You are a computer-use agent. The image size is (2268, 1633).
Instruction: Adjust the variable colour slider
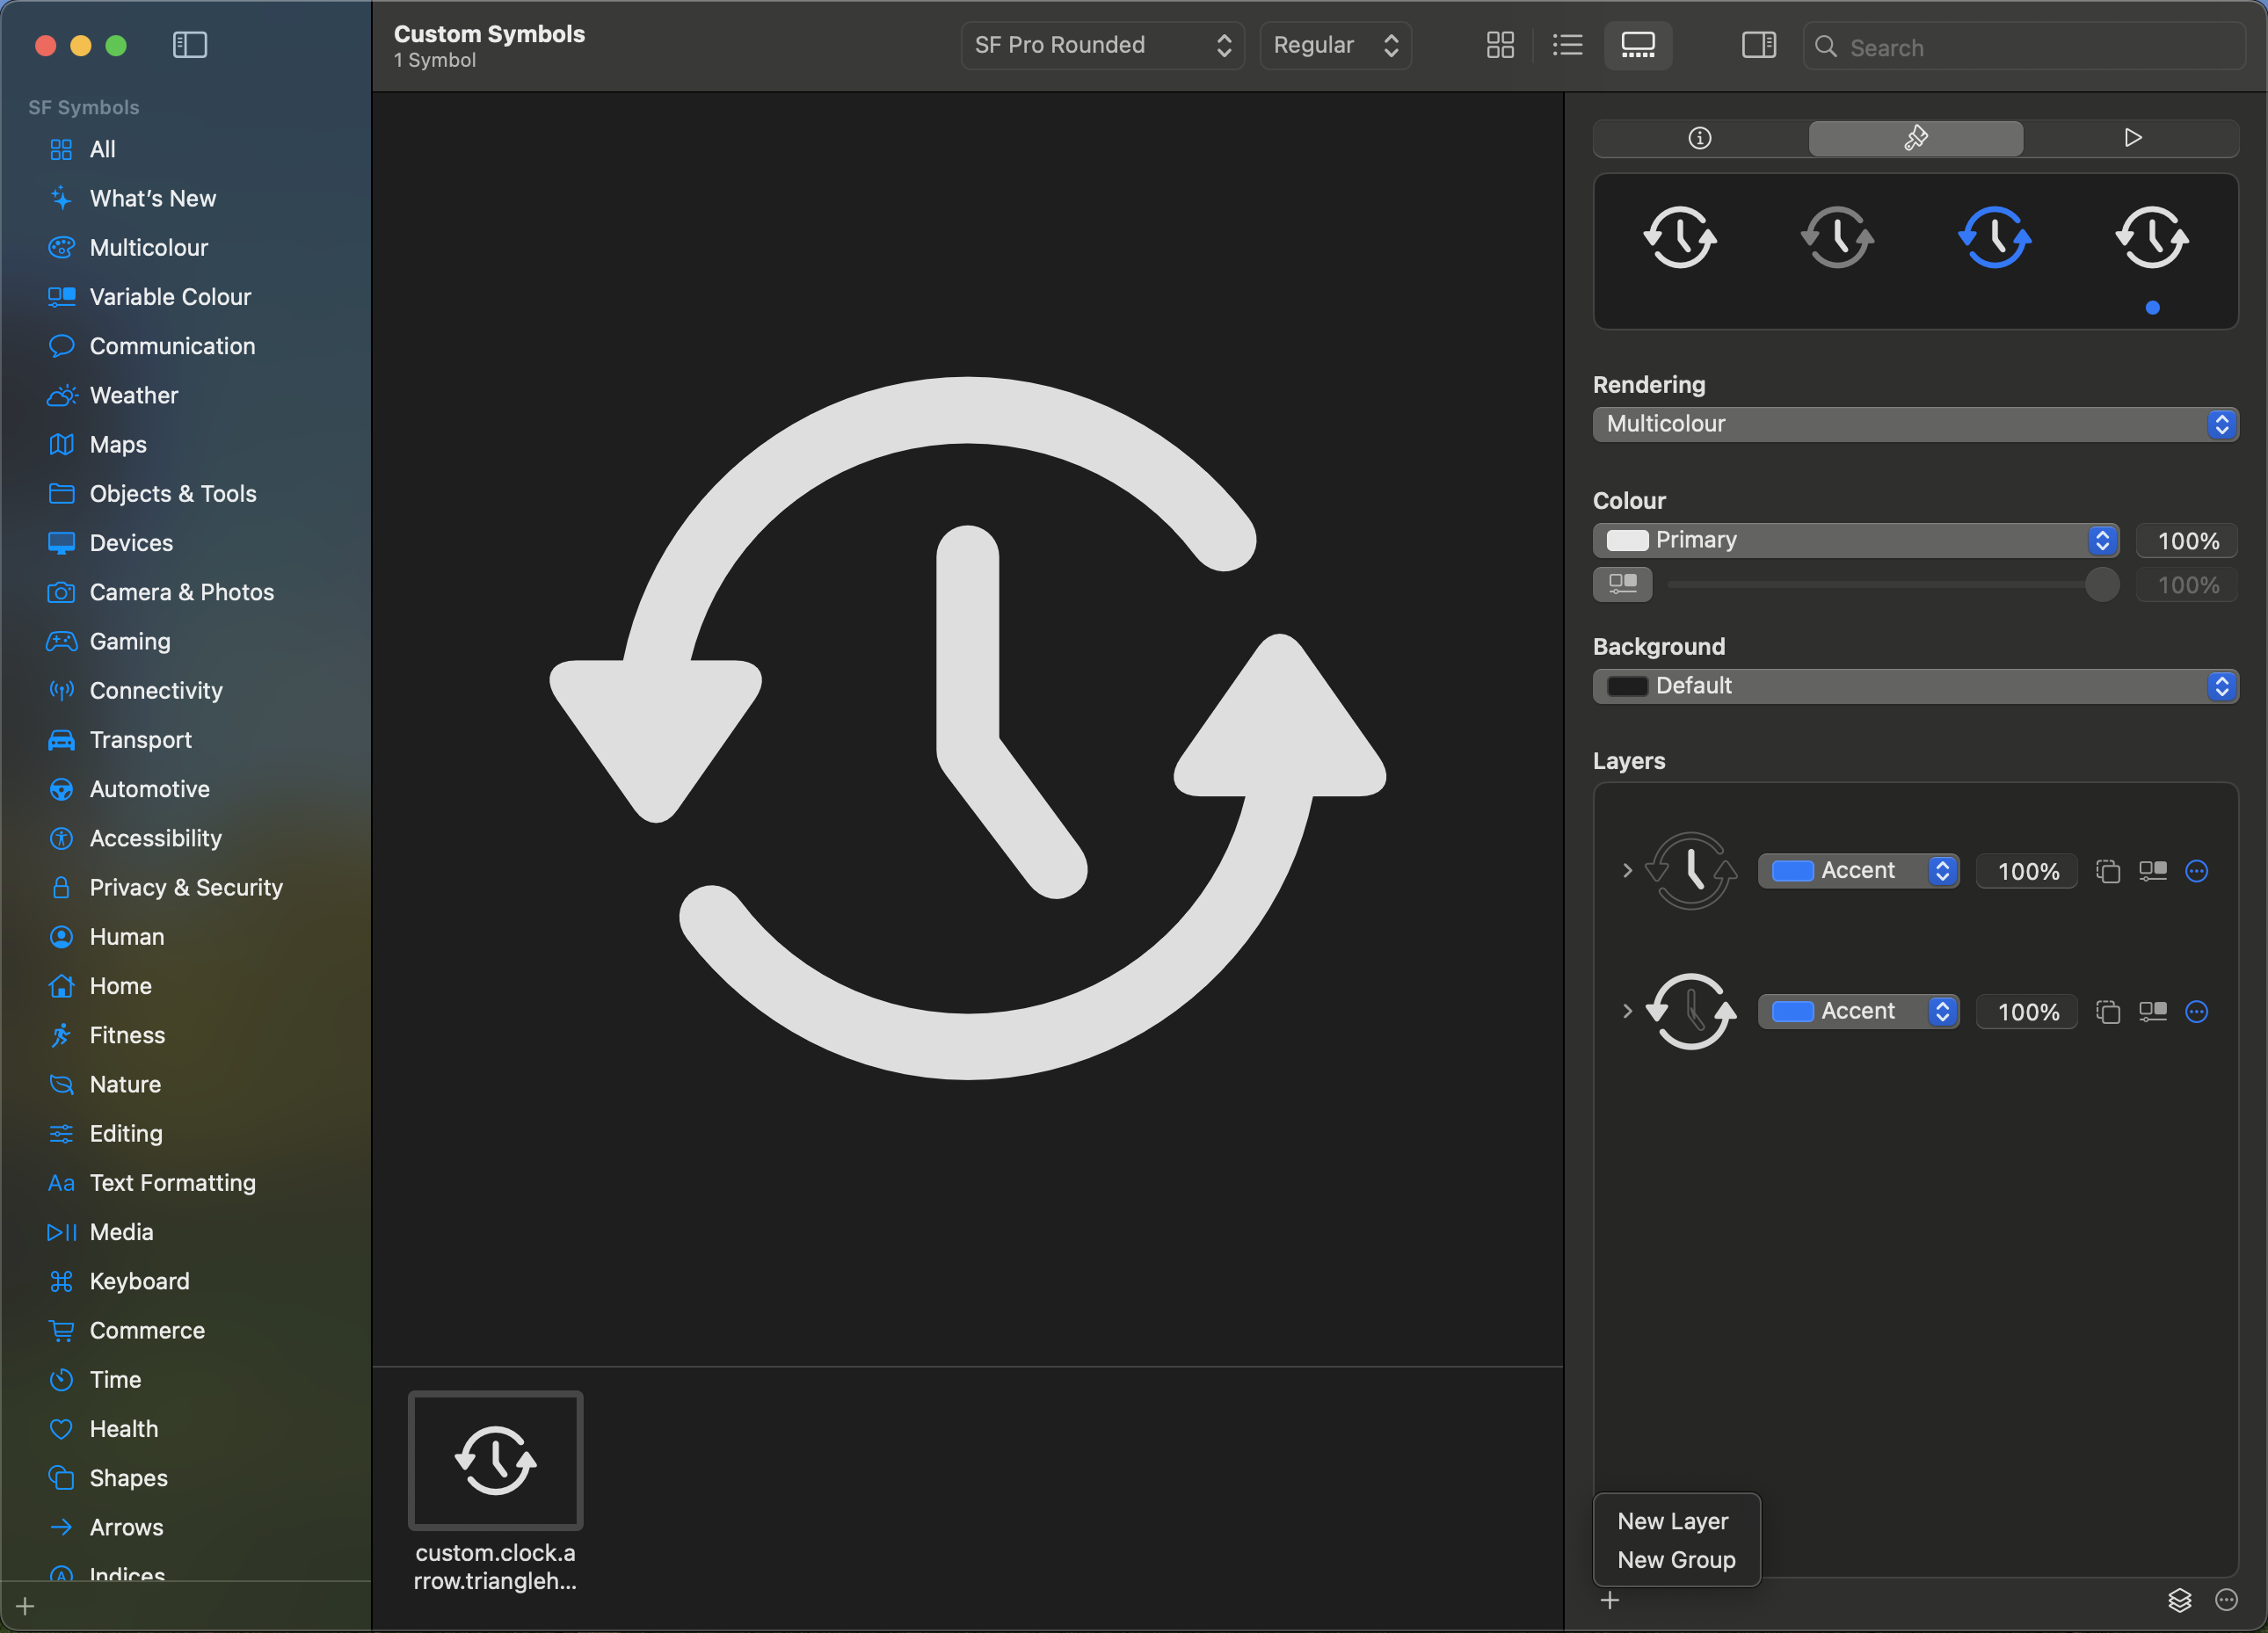pyautogui.click(x=2102, y=584)
